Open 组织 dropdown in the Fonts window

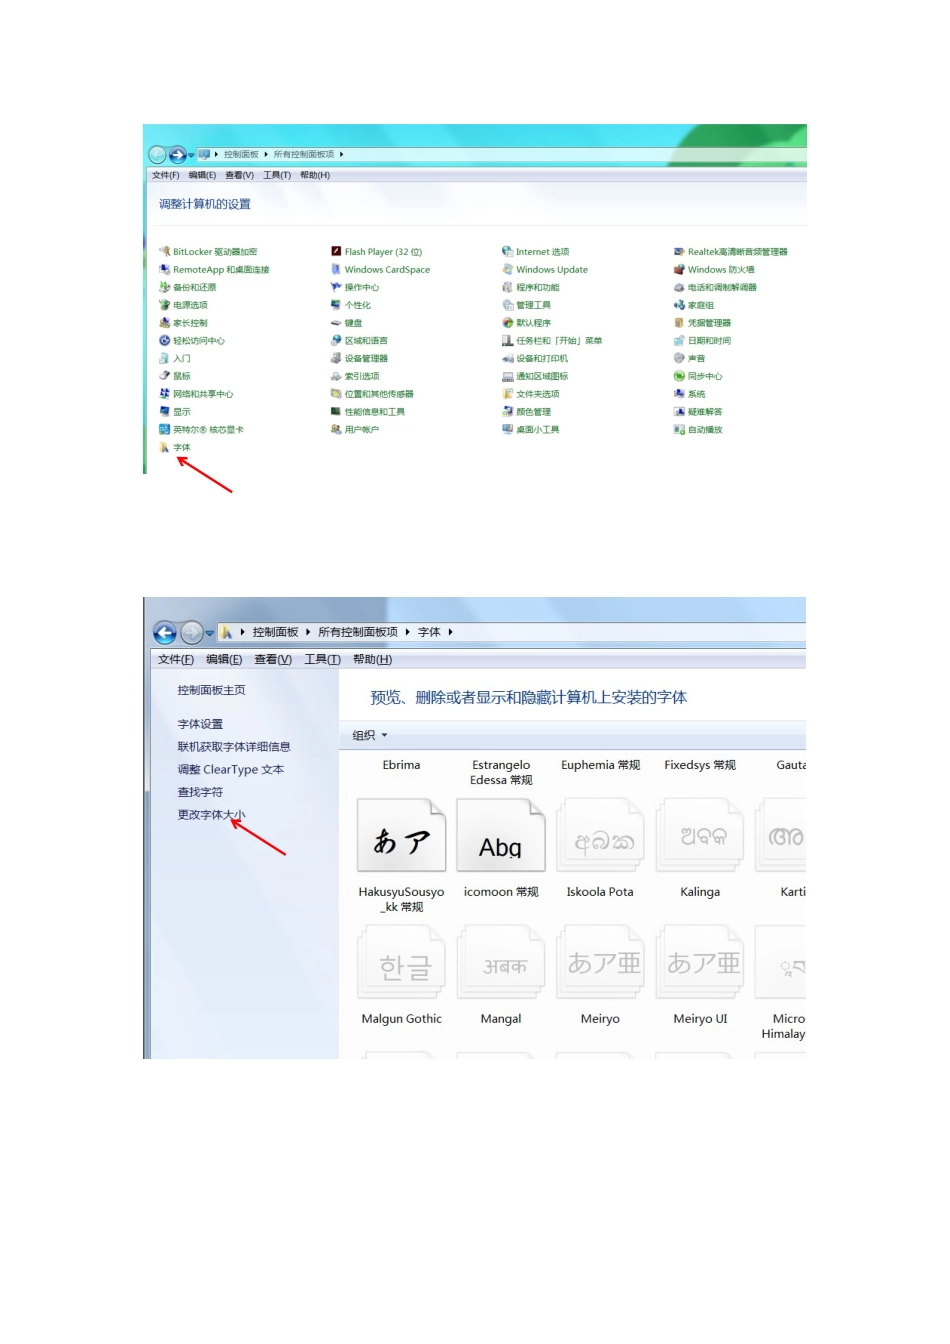(x=369, y=736)
